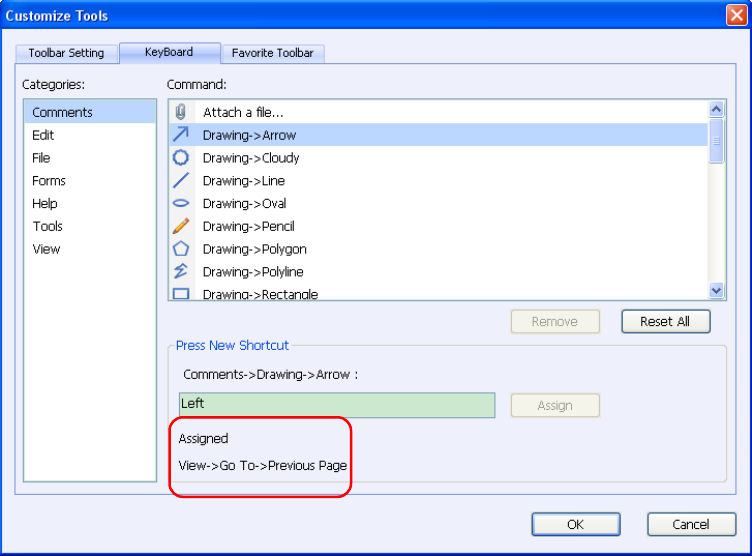This screenshot has height=556, width=752.
Task: Click the Cloudy drawing icon
Action: pos(180,157)
